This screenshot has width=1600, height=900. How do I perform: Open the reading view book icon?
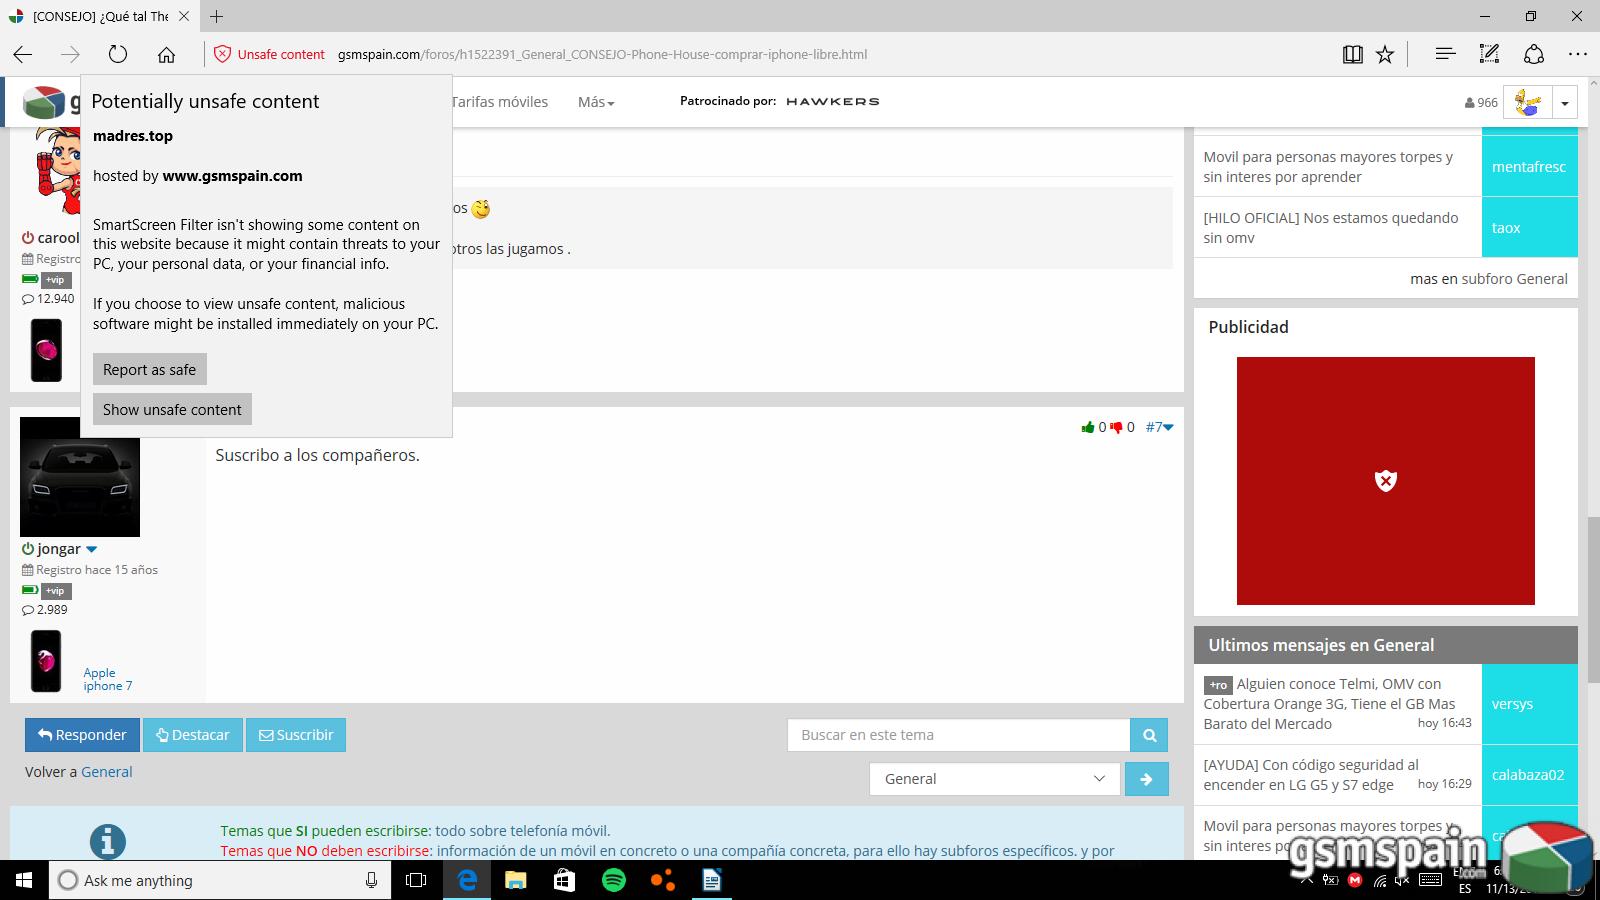click(x=1352, y=54)
